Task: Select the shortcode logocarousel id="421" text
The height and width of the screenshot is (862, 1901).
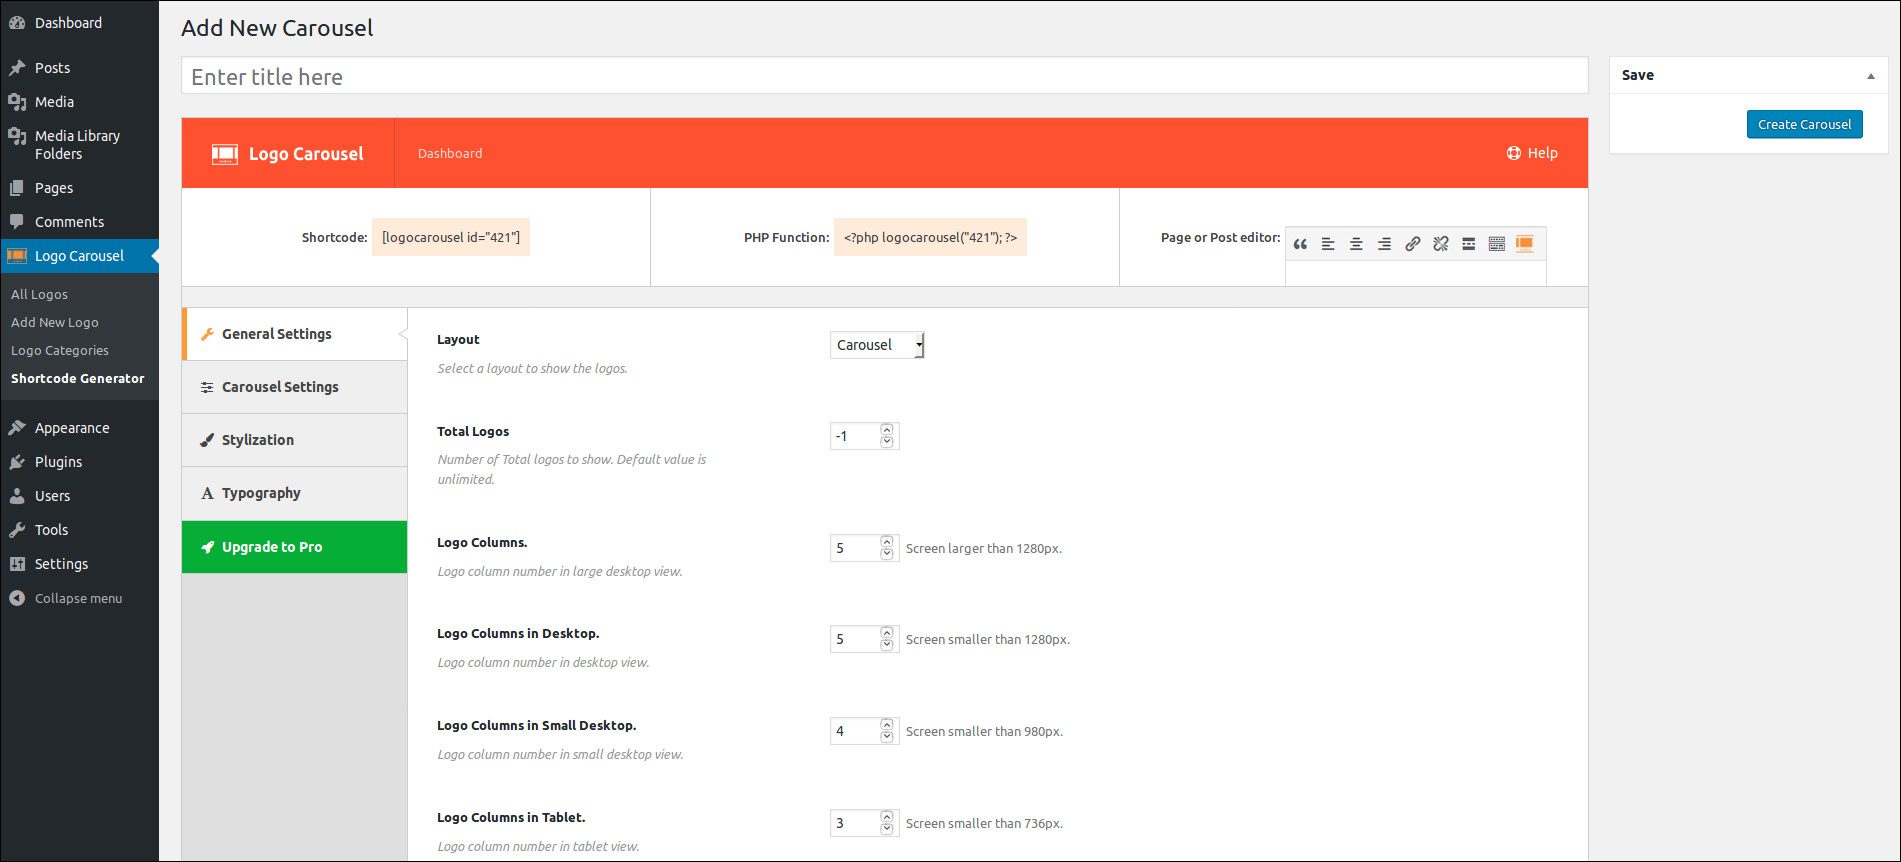Action: coord(451,237)
